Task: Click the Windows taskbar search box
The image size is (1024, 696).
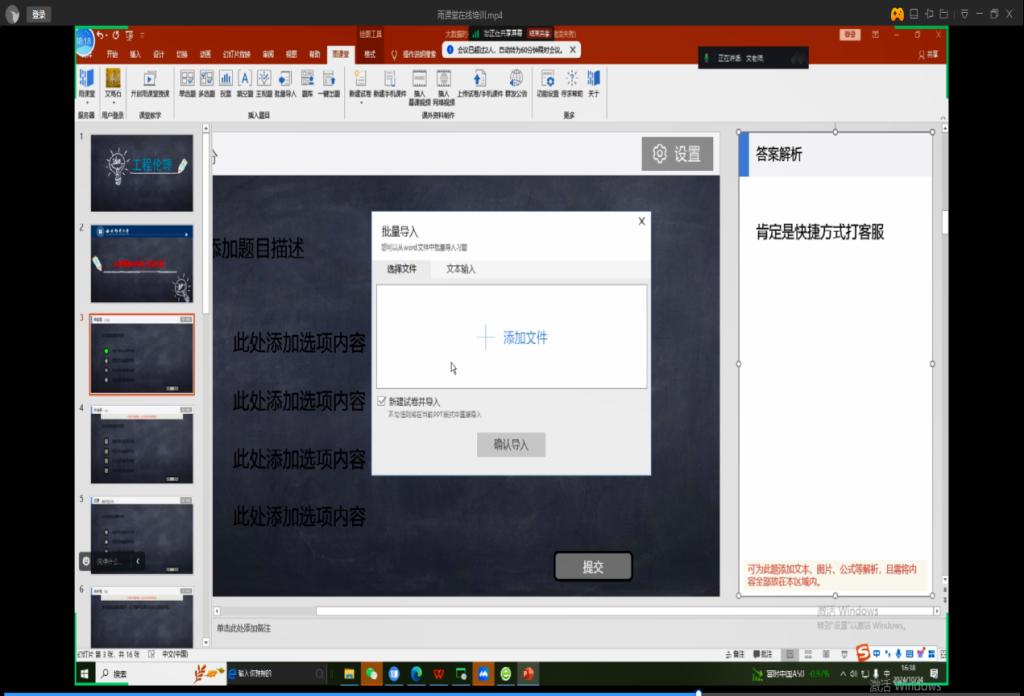Action: pos(160,674)
